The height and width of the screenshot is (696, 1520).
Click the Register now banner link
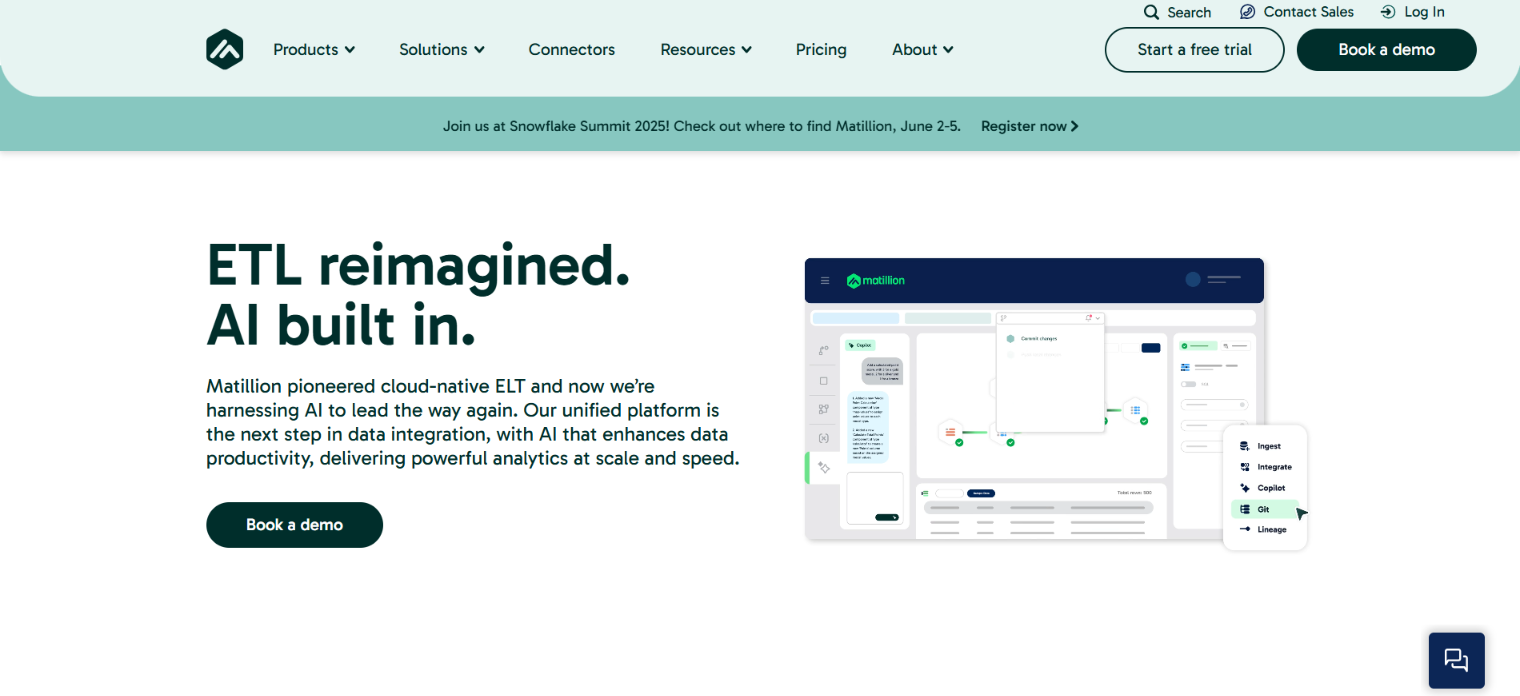click(x=1030, y=126)
